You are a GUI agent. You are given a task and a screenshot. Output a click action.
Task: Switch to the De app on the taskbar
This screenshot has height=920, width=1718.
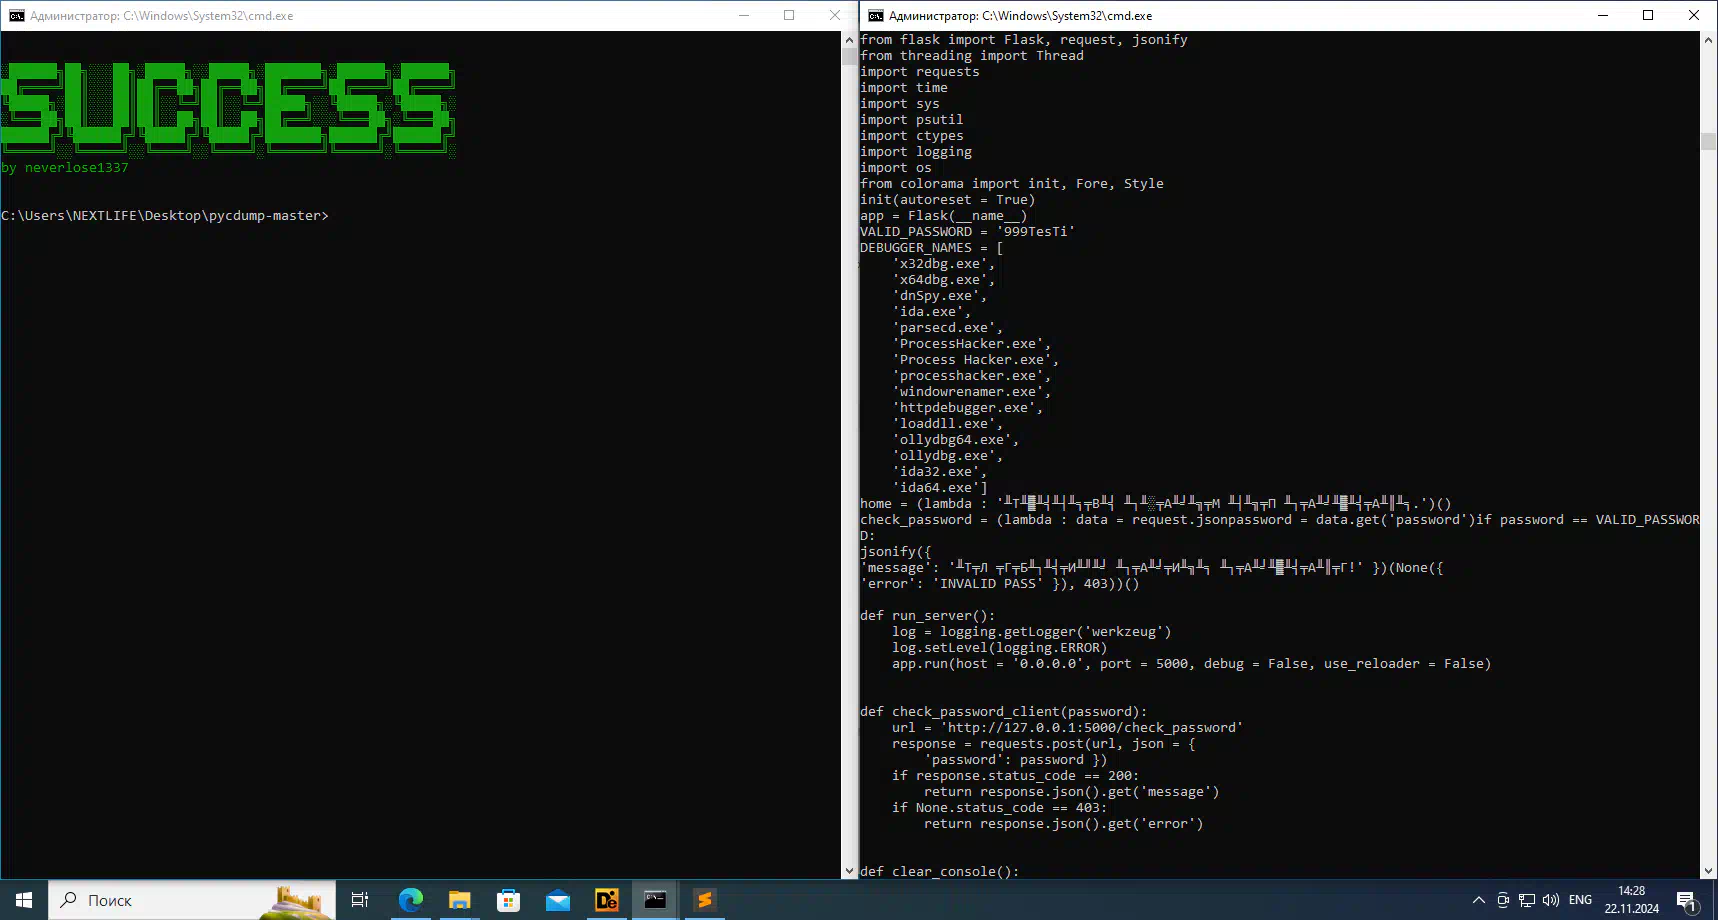[x=606, y=900]
